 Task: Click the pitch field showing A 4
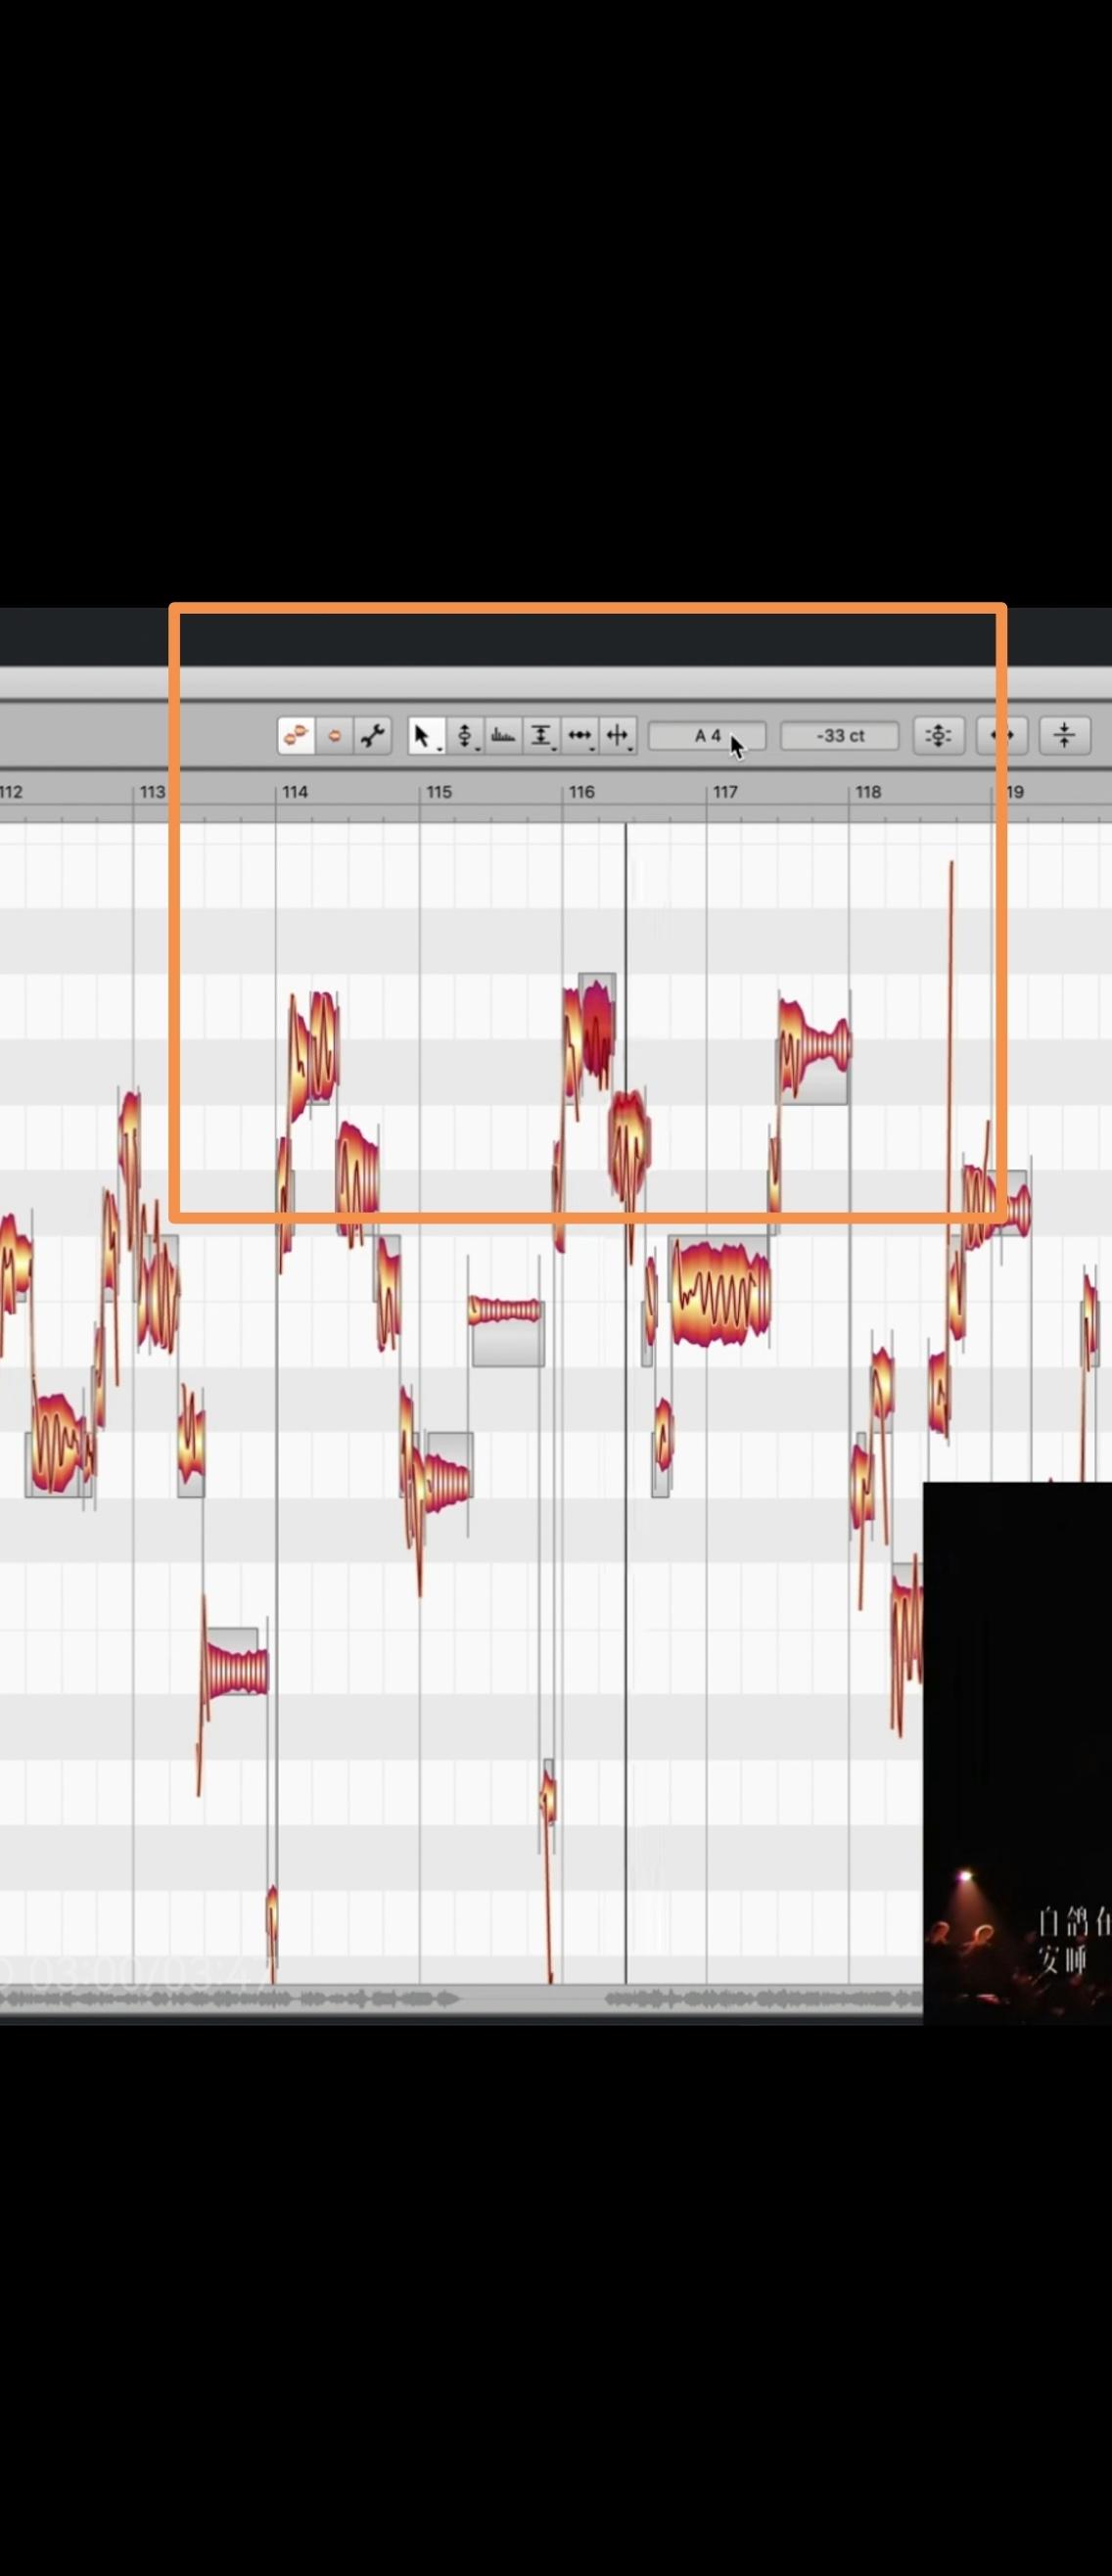tap(707, 736)
